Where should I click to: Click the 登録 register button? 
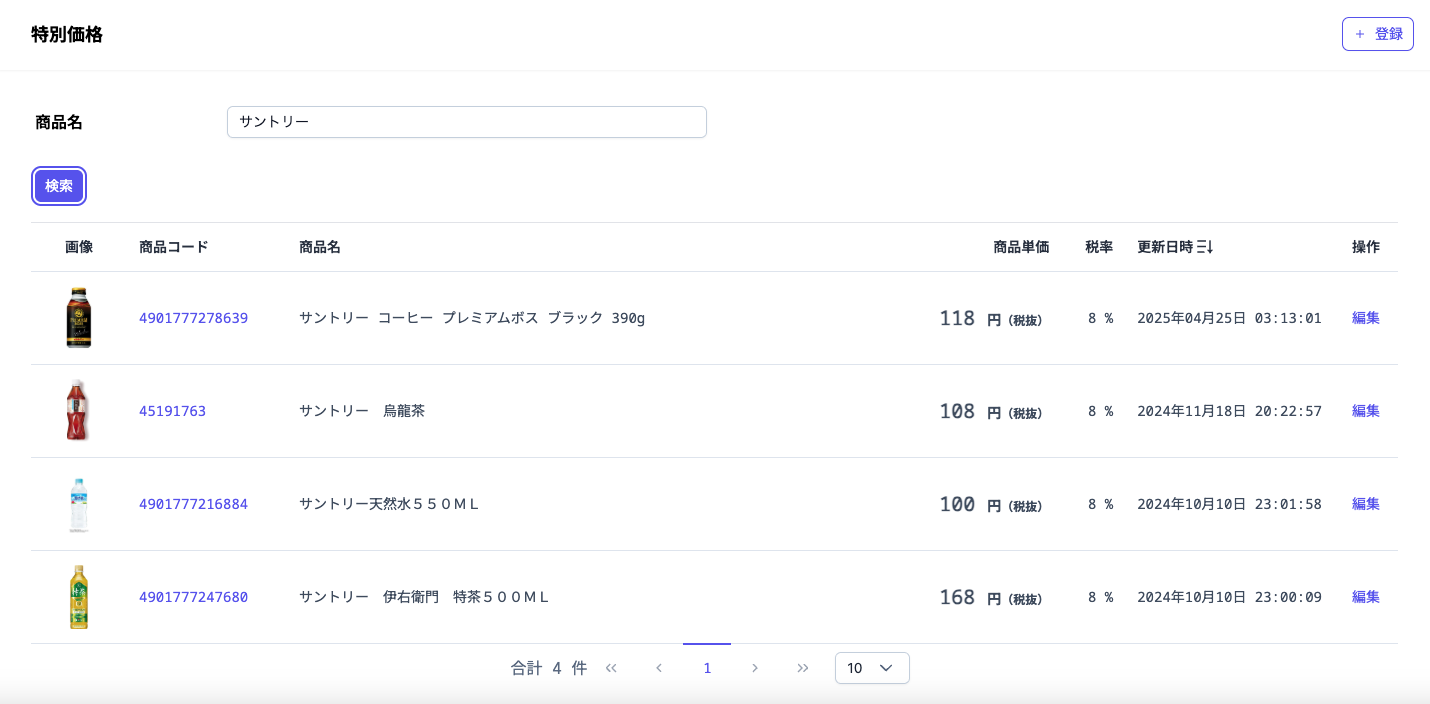[1377, 34]
